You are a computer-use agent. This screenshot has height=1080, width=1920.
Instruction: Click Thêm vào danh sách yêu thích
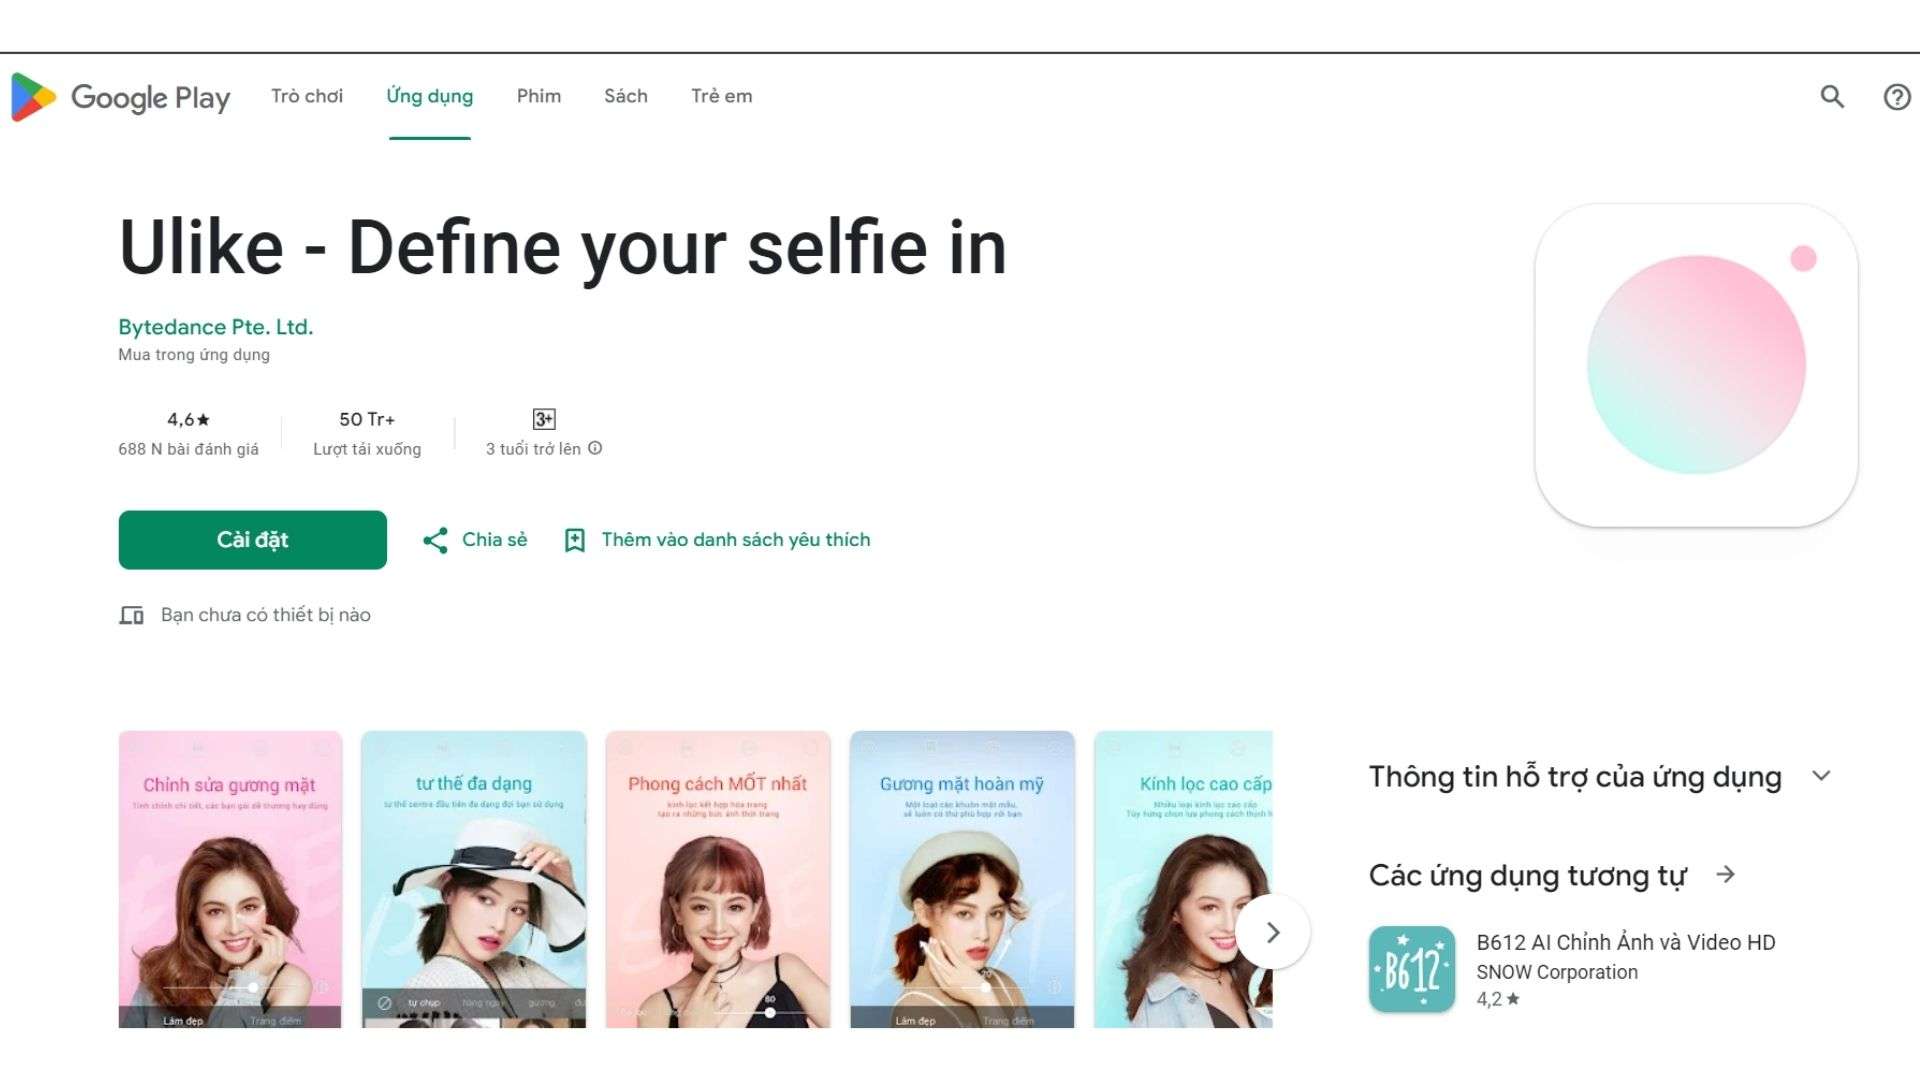[718, 540]
